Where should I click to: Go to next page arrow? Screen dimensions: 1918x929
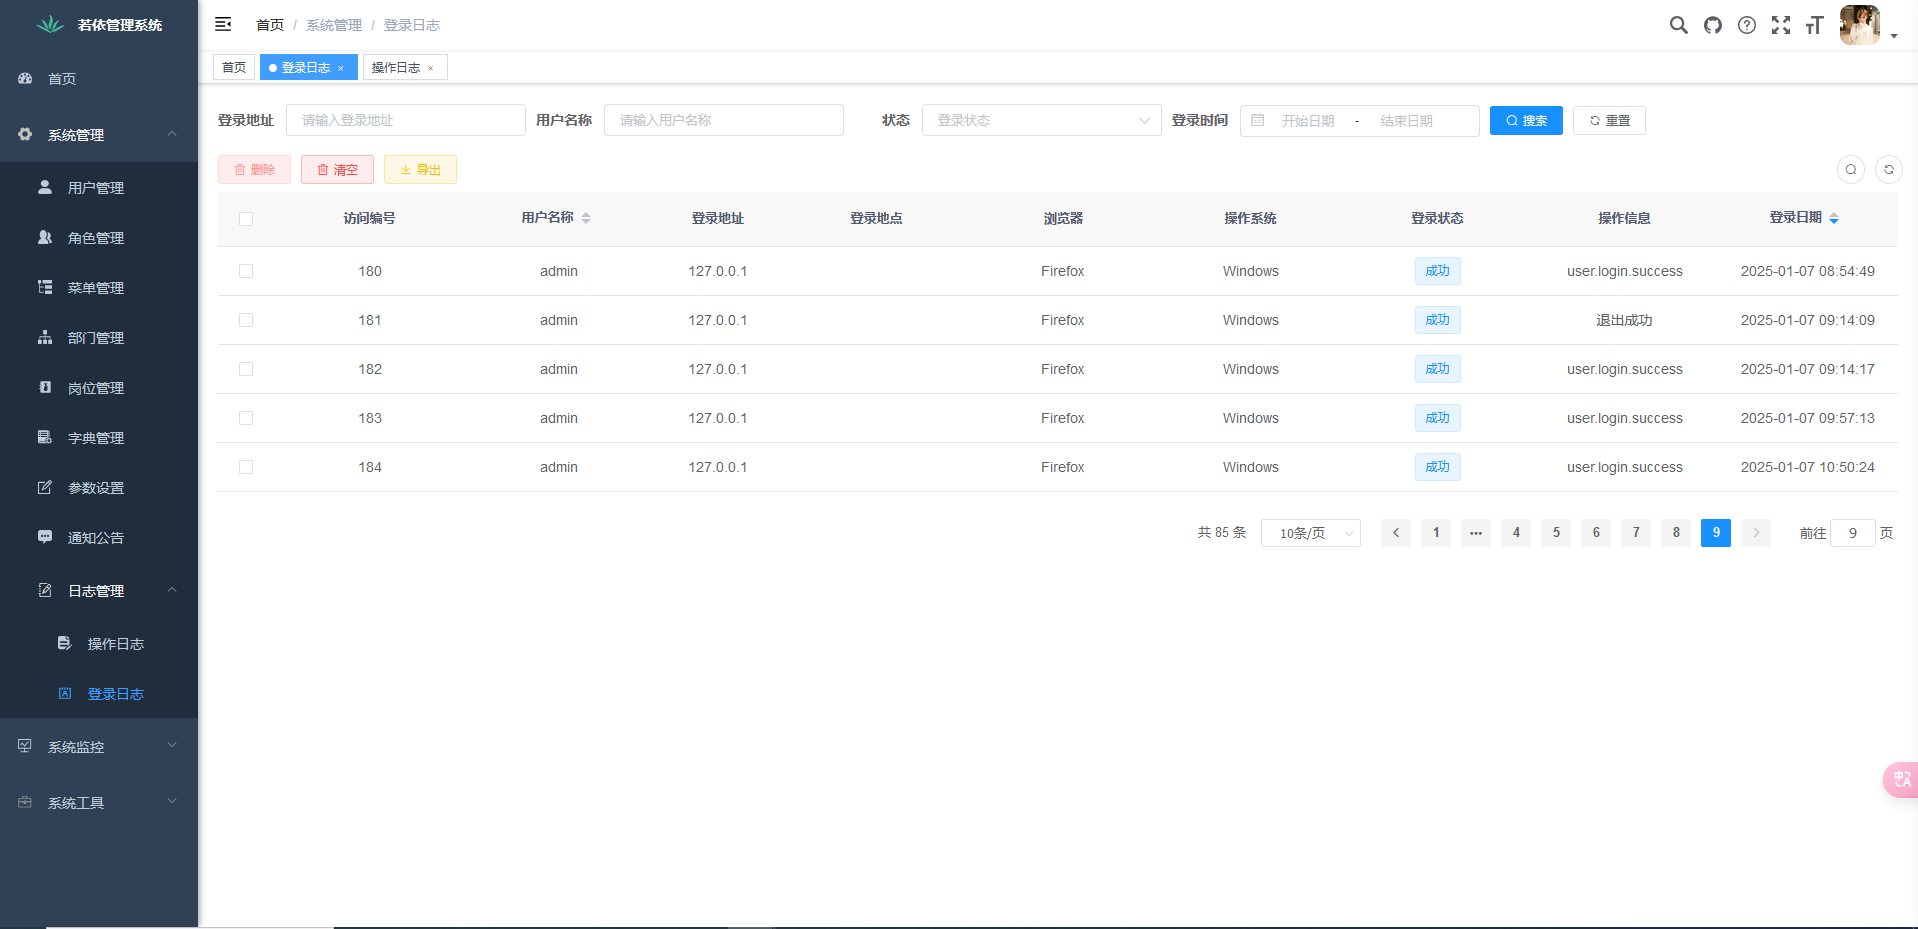[1756, 533]
